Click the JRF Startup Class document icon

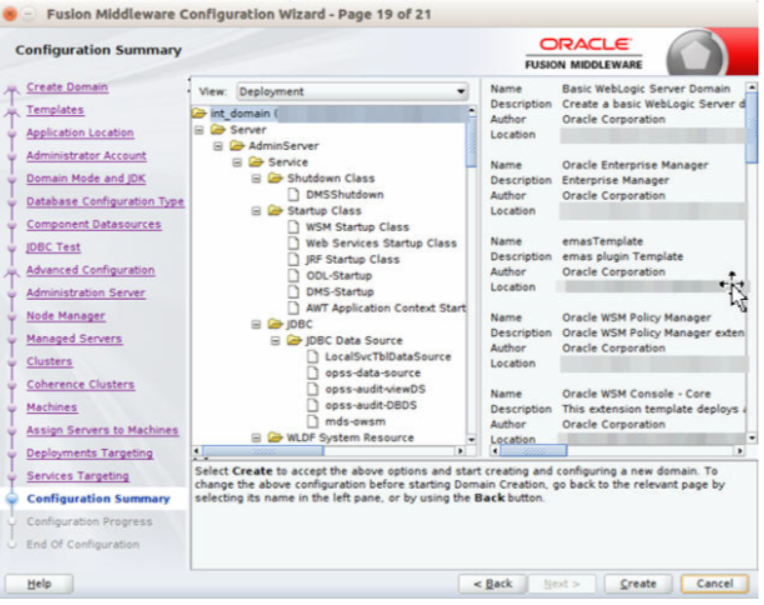[293, 259]
